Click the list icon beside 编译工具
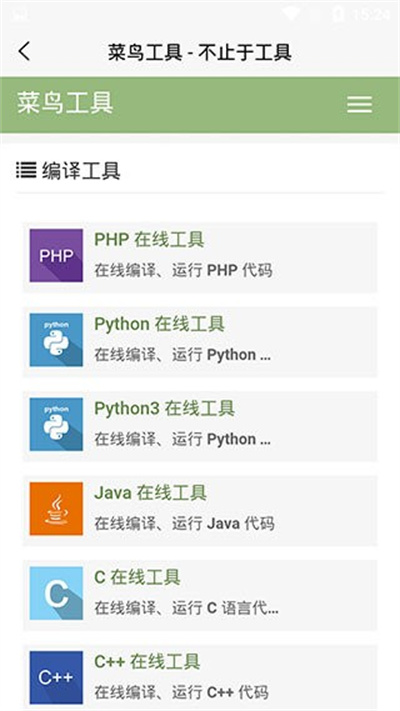The width and height of the screenshot is (400, 711). click(x=26, y=170)
